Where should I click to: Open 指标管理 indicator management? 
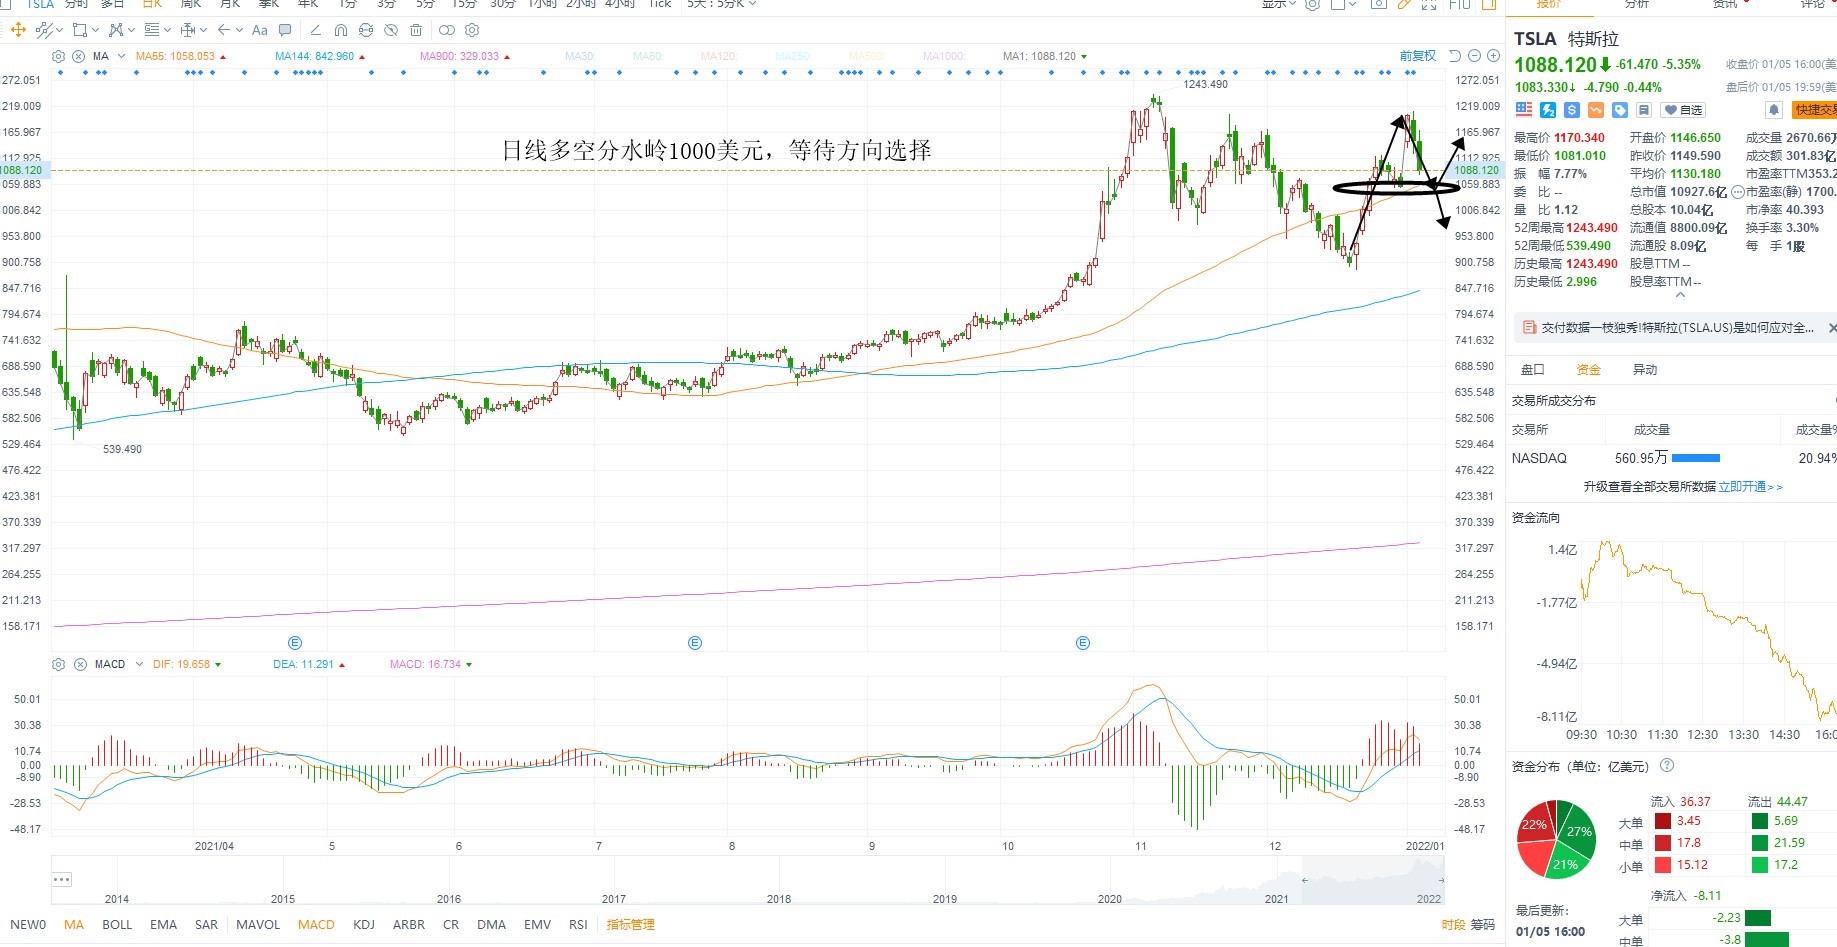(x=630, y=925)
